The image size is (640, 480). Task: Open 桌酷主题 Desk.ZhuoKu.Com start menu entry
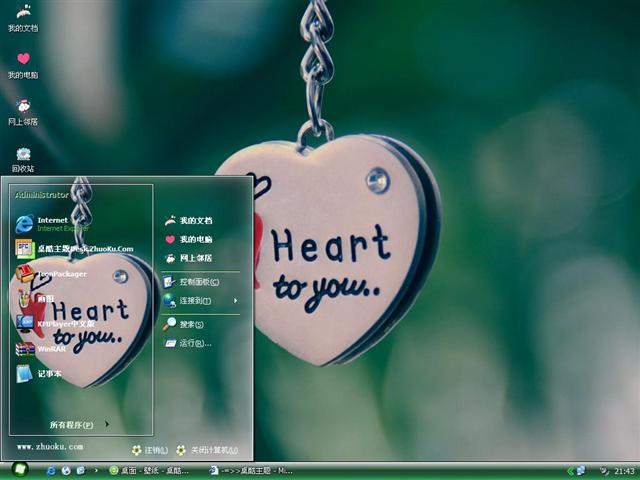coord(74,249)
